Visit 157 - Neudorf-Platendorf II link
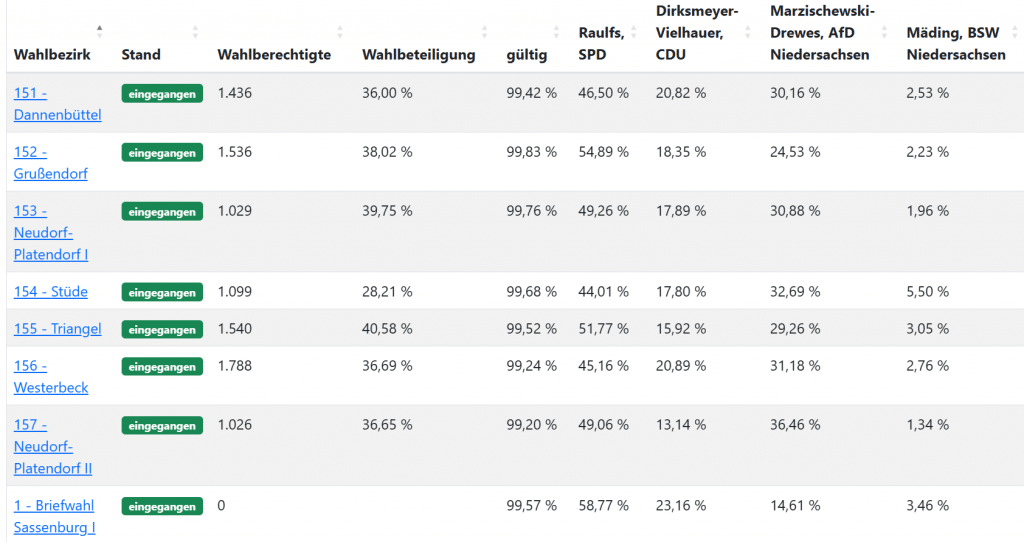 52,446
